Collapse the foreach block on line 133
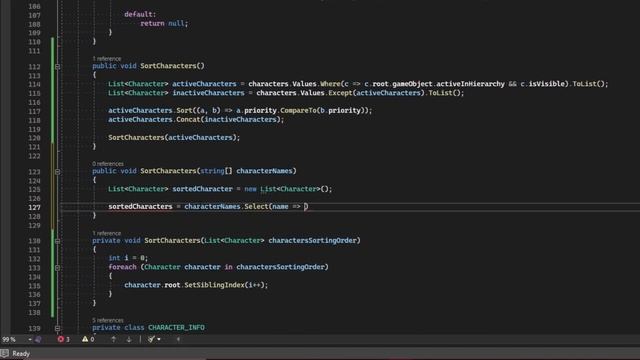 click(58, 267)
